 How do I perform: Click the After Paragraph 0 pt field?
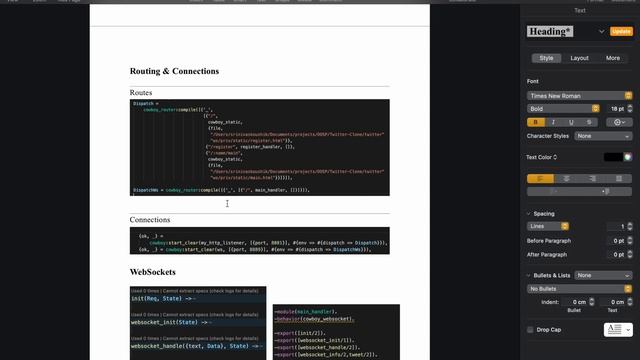pos(616,255)
